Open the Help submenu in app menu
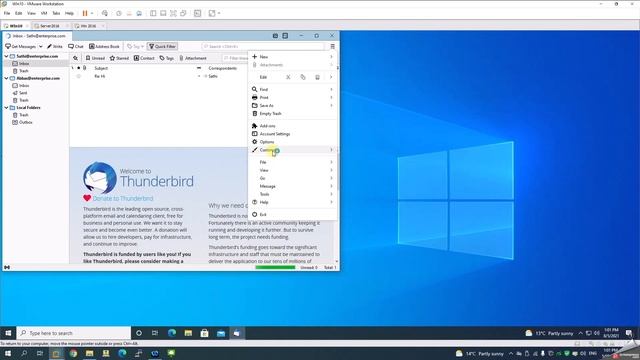This screenshot has height=360, width=640. coord(293,202)
